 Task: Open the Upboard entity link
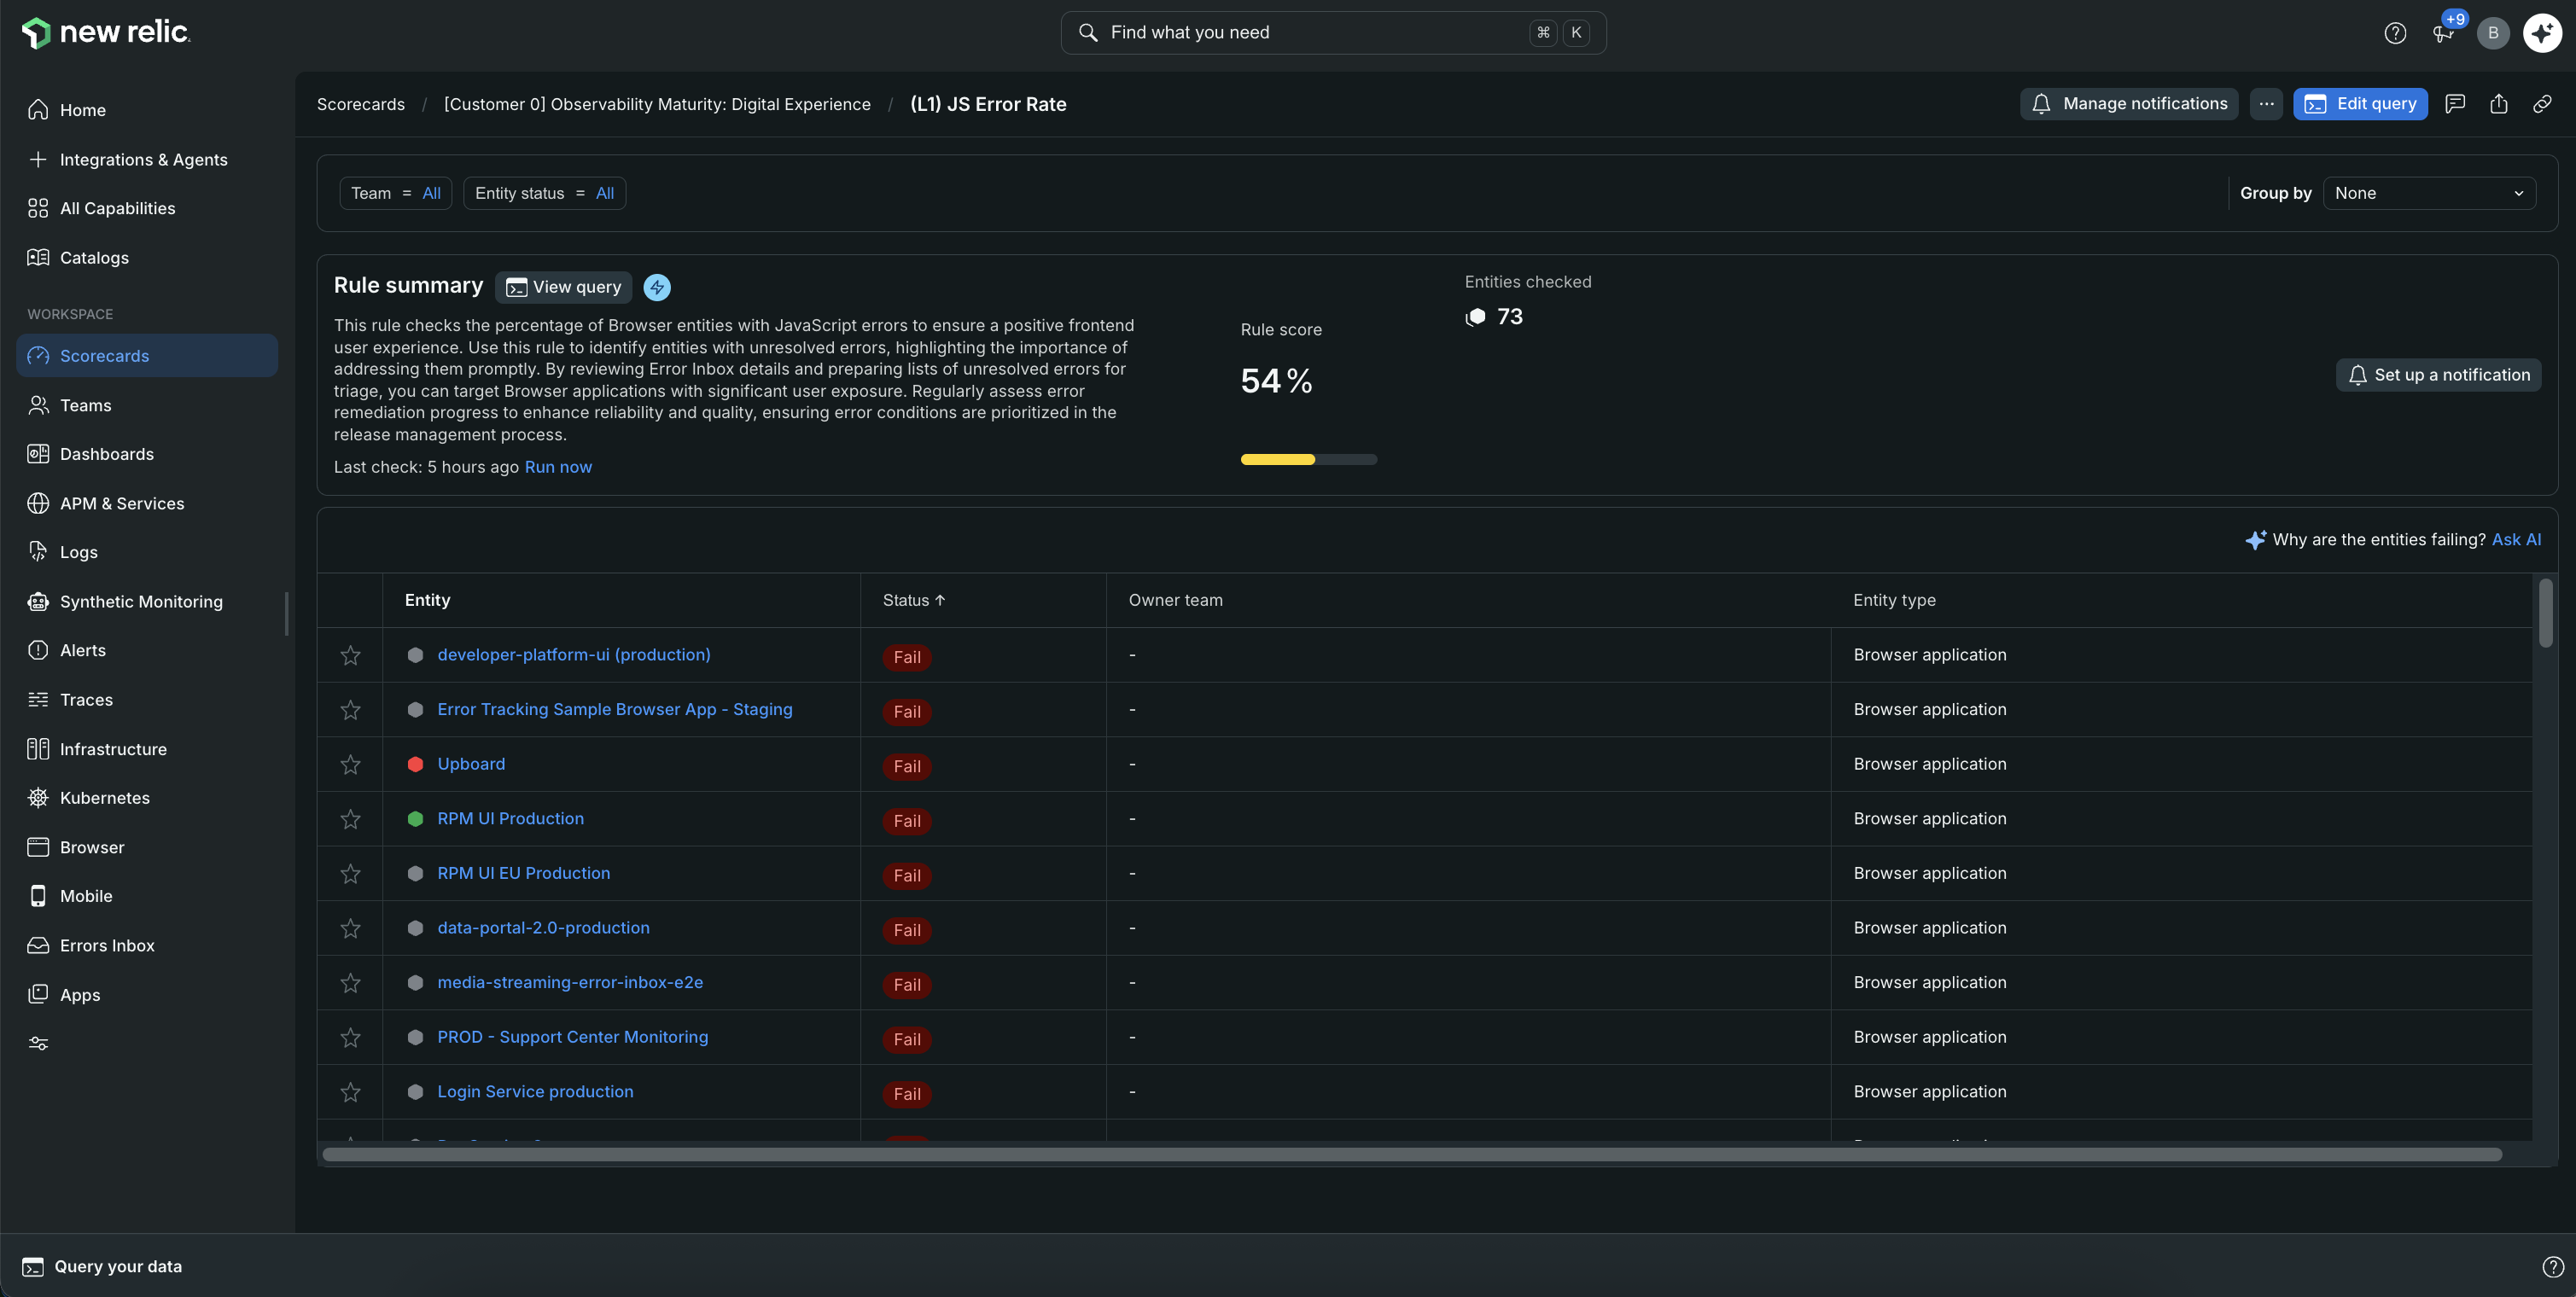471,764
